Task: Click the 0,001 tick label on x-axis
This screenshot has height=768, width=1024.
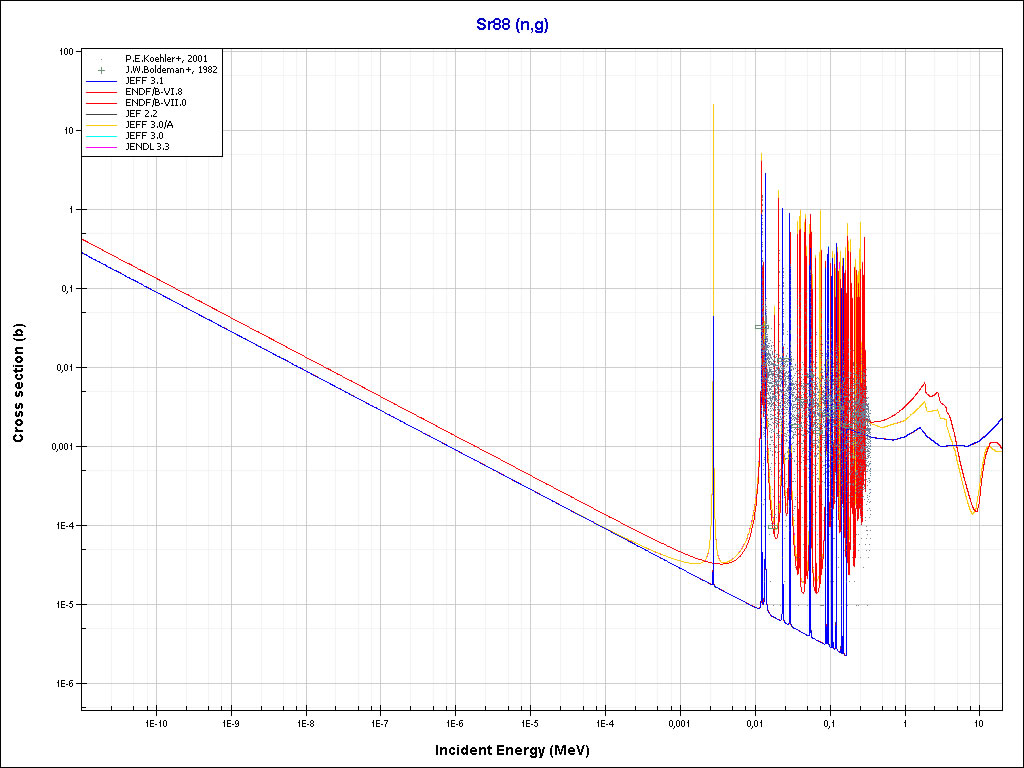Action: 679,722
